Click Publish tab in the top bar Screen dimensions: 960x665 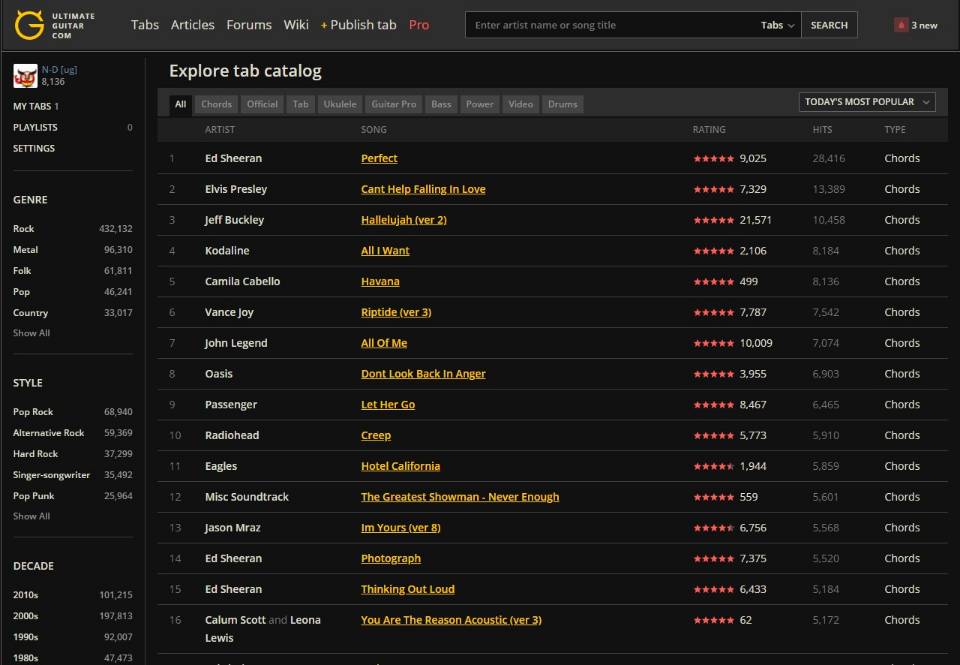pos(364,25)
